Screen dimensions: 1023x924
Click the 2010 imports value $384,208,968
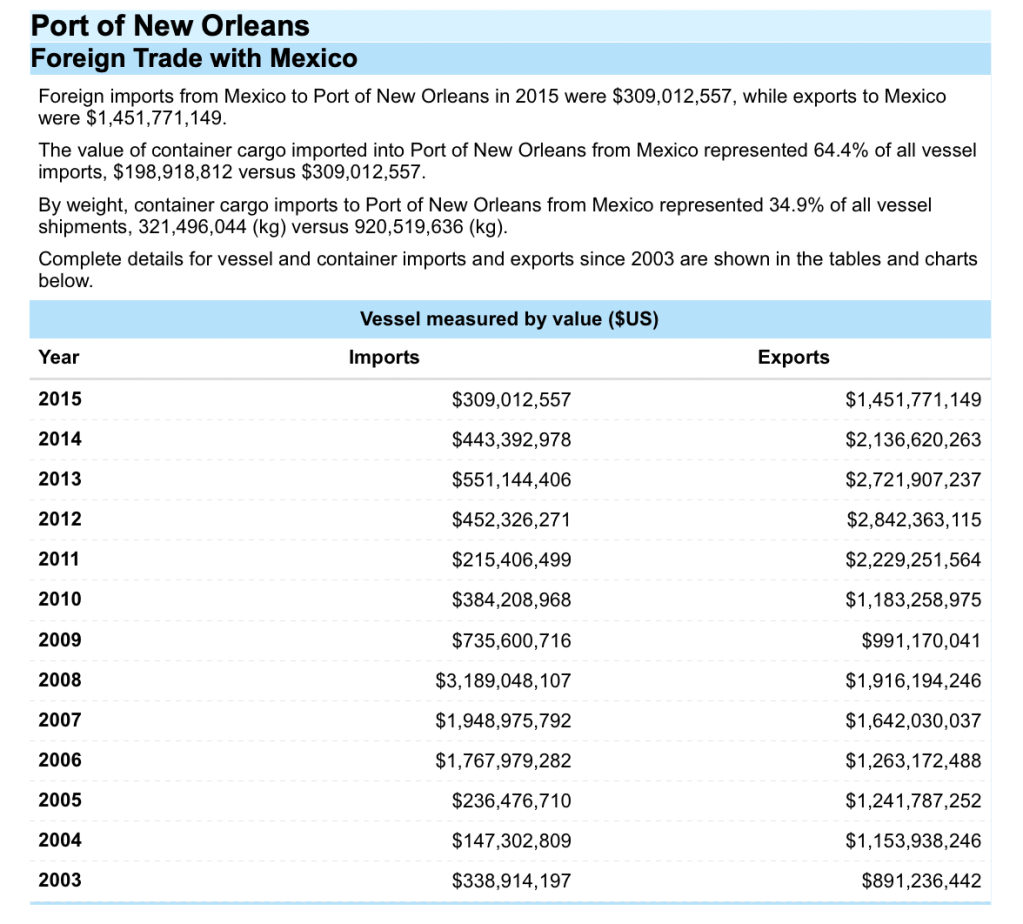(511, 600)
